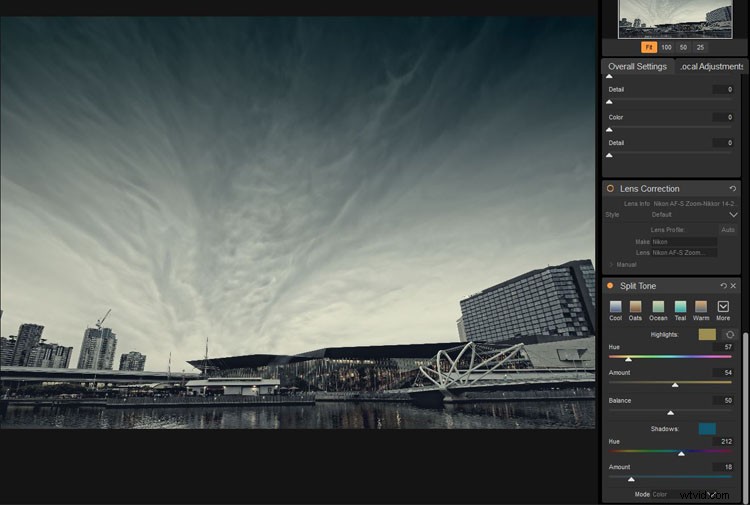Apply the Oats split tone preset

[x=635, y=310]
